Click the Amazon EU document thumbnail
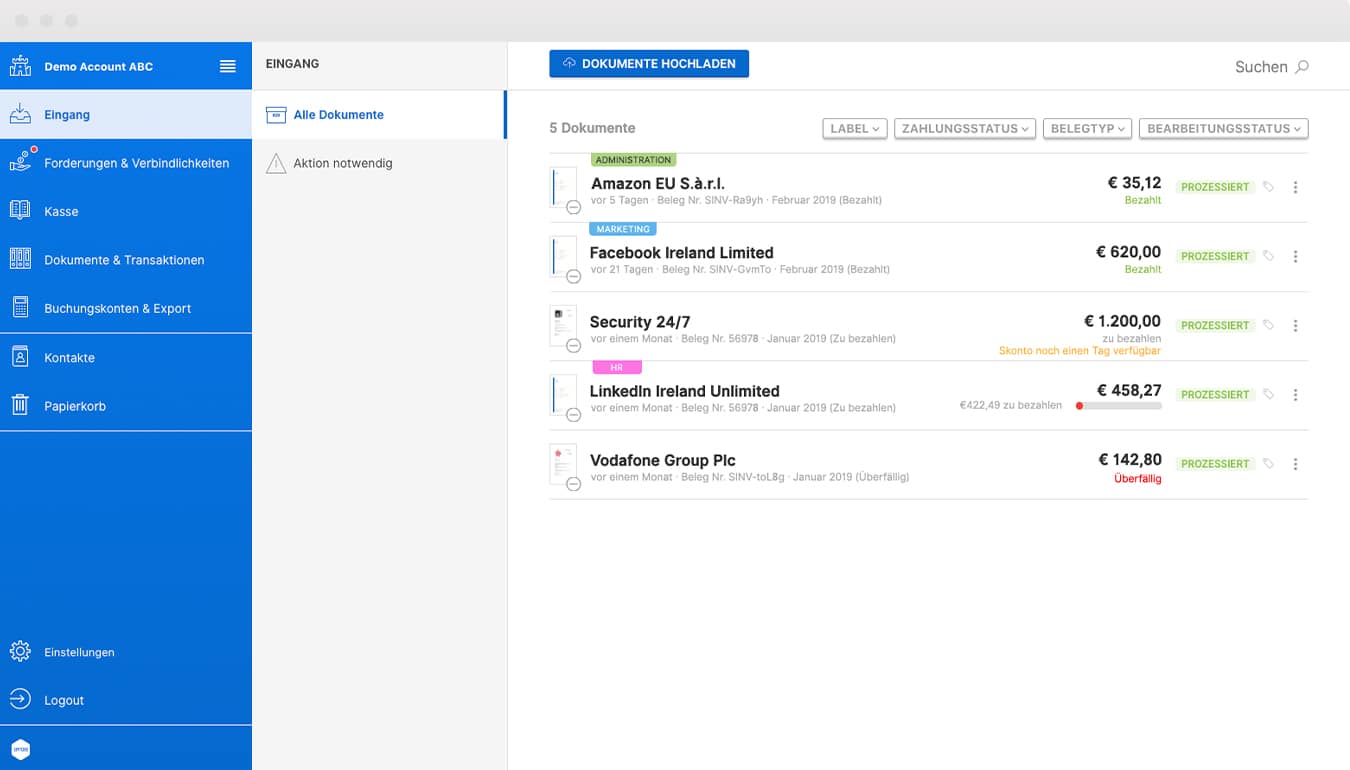 pos(564,187)
